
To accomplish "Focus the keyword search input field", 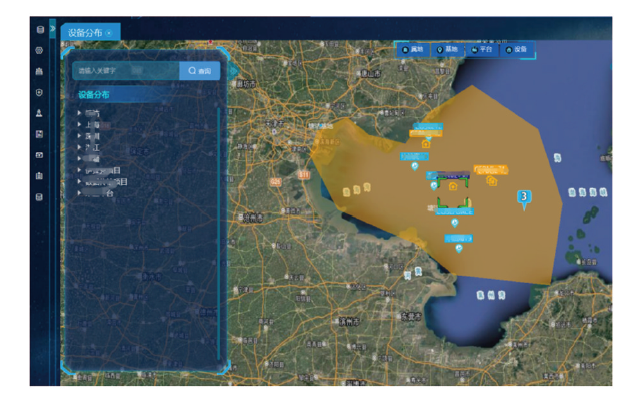I will [126, 71].
